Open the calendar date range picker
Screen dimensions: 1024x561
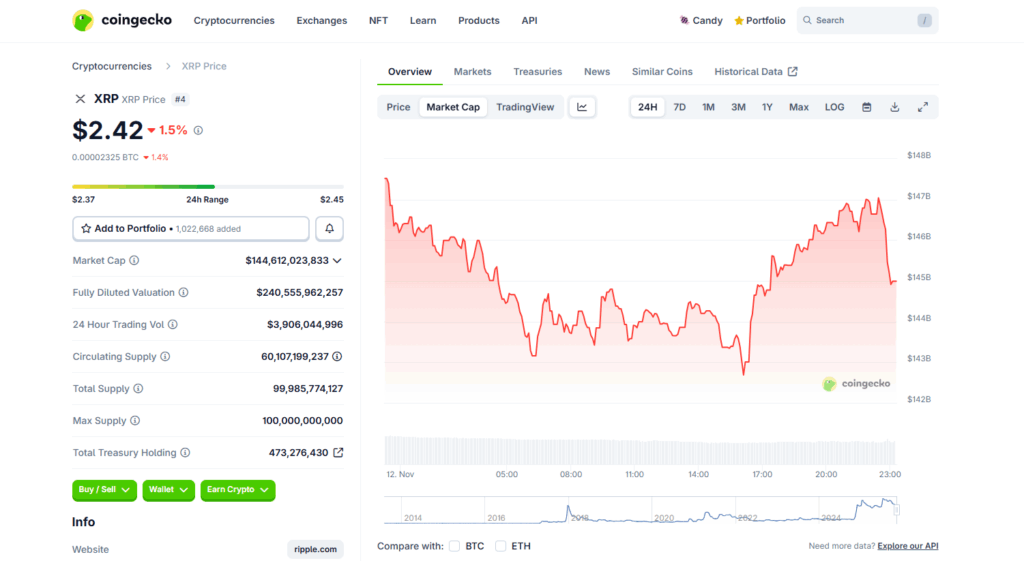(866, 107)
